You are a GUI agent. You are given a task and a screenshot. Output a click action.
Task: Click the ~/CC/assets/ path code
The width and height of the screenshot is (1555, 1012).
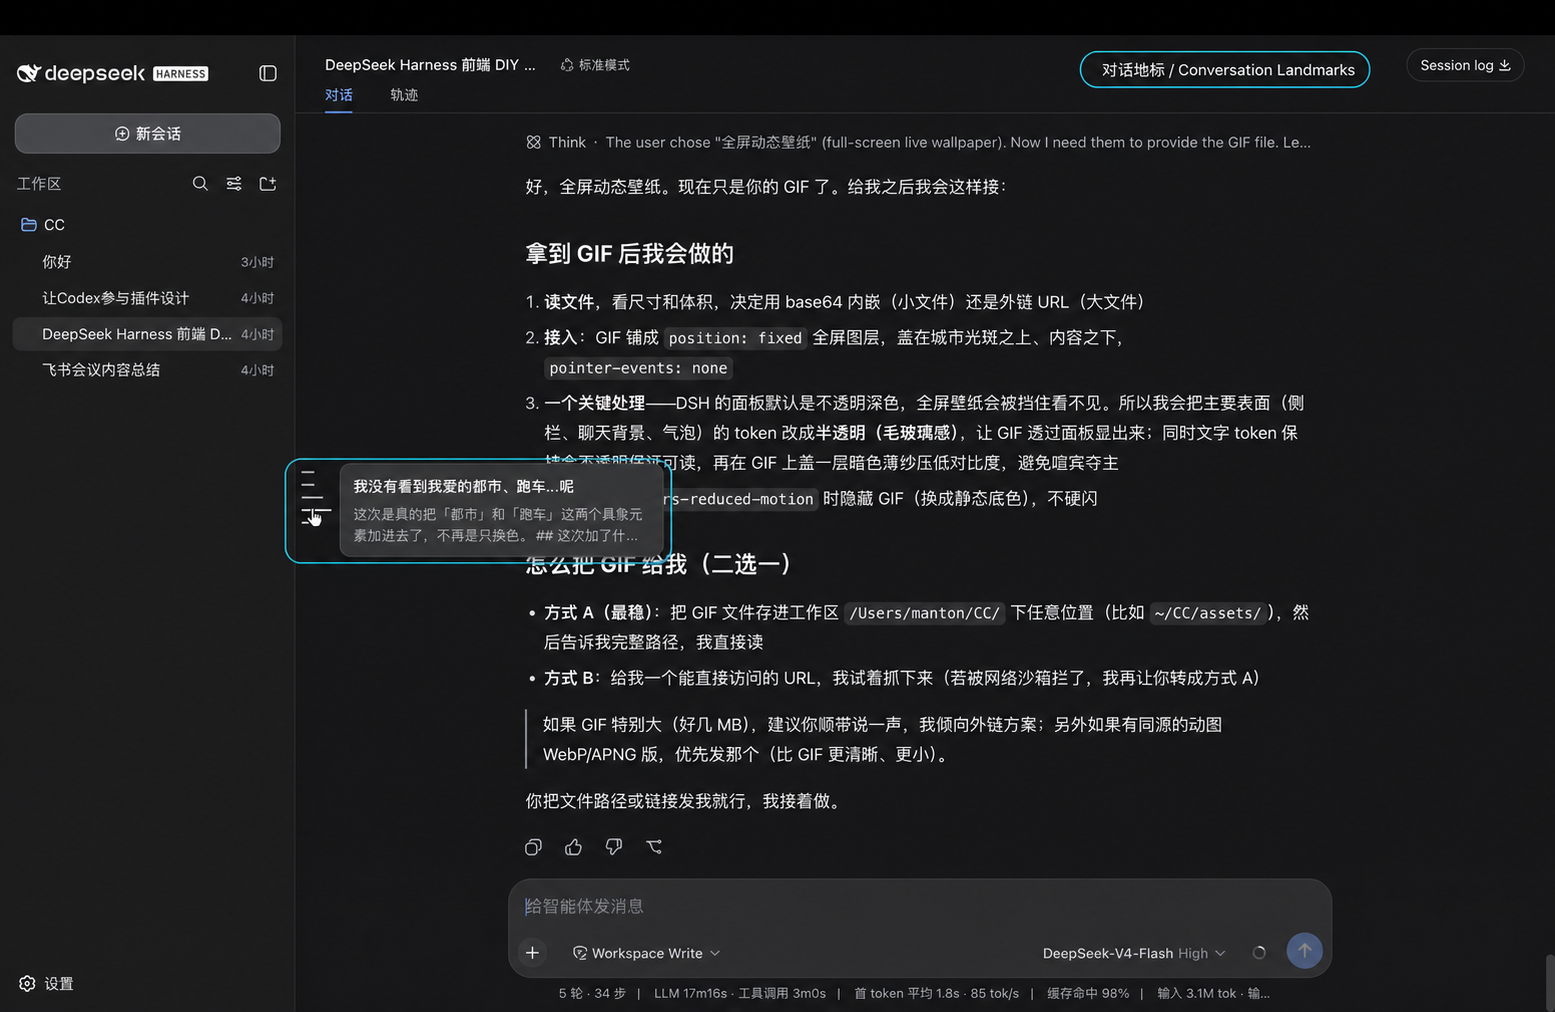click(1210, 613)
